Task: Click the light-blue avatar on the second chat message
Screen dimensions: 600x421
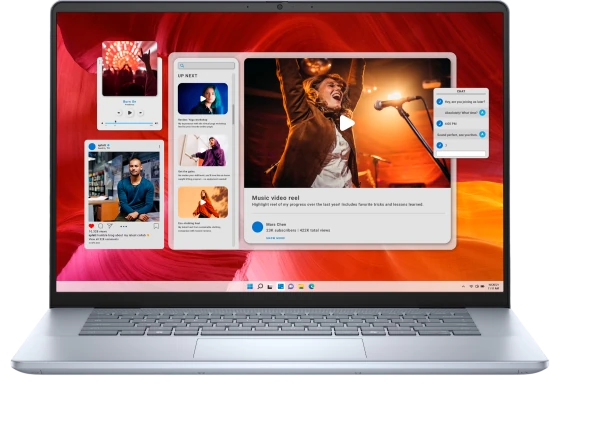Action: tap(483, 113)
